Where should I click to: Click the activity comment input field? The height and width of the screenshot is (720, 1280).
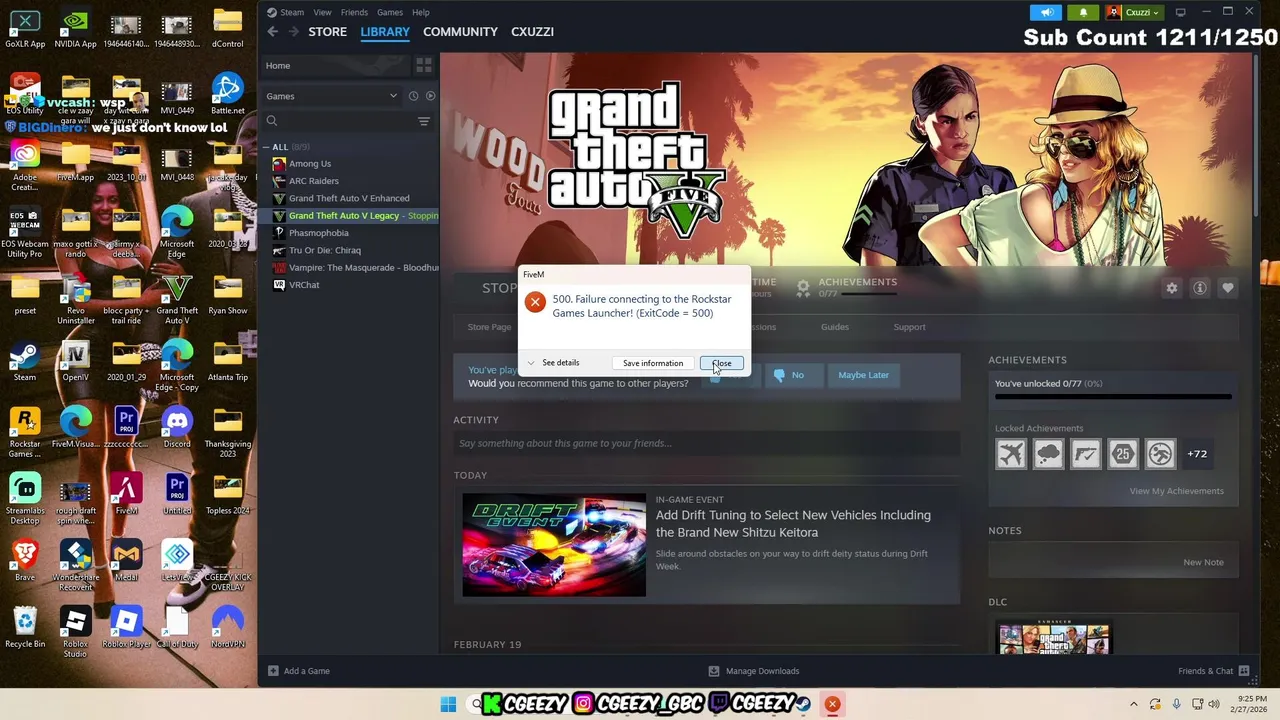click(x=706, y=443)
